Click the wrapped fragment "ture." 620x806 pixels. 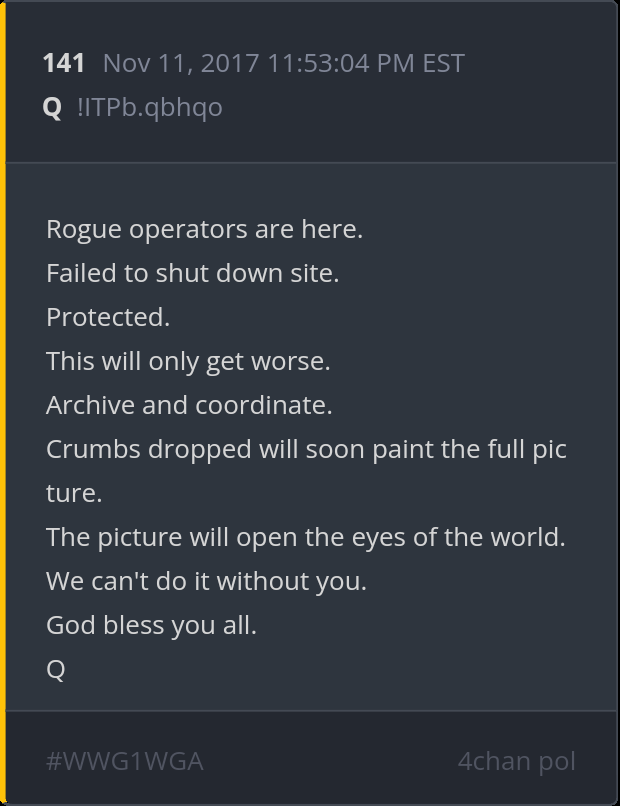pos(74,493)
